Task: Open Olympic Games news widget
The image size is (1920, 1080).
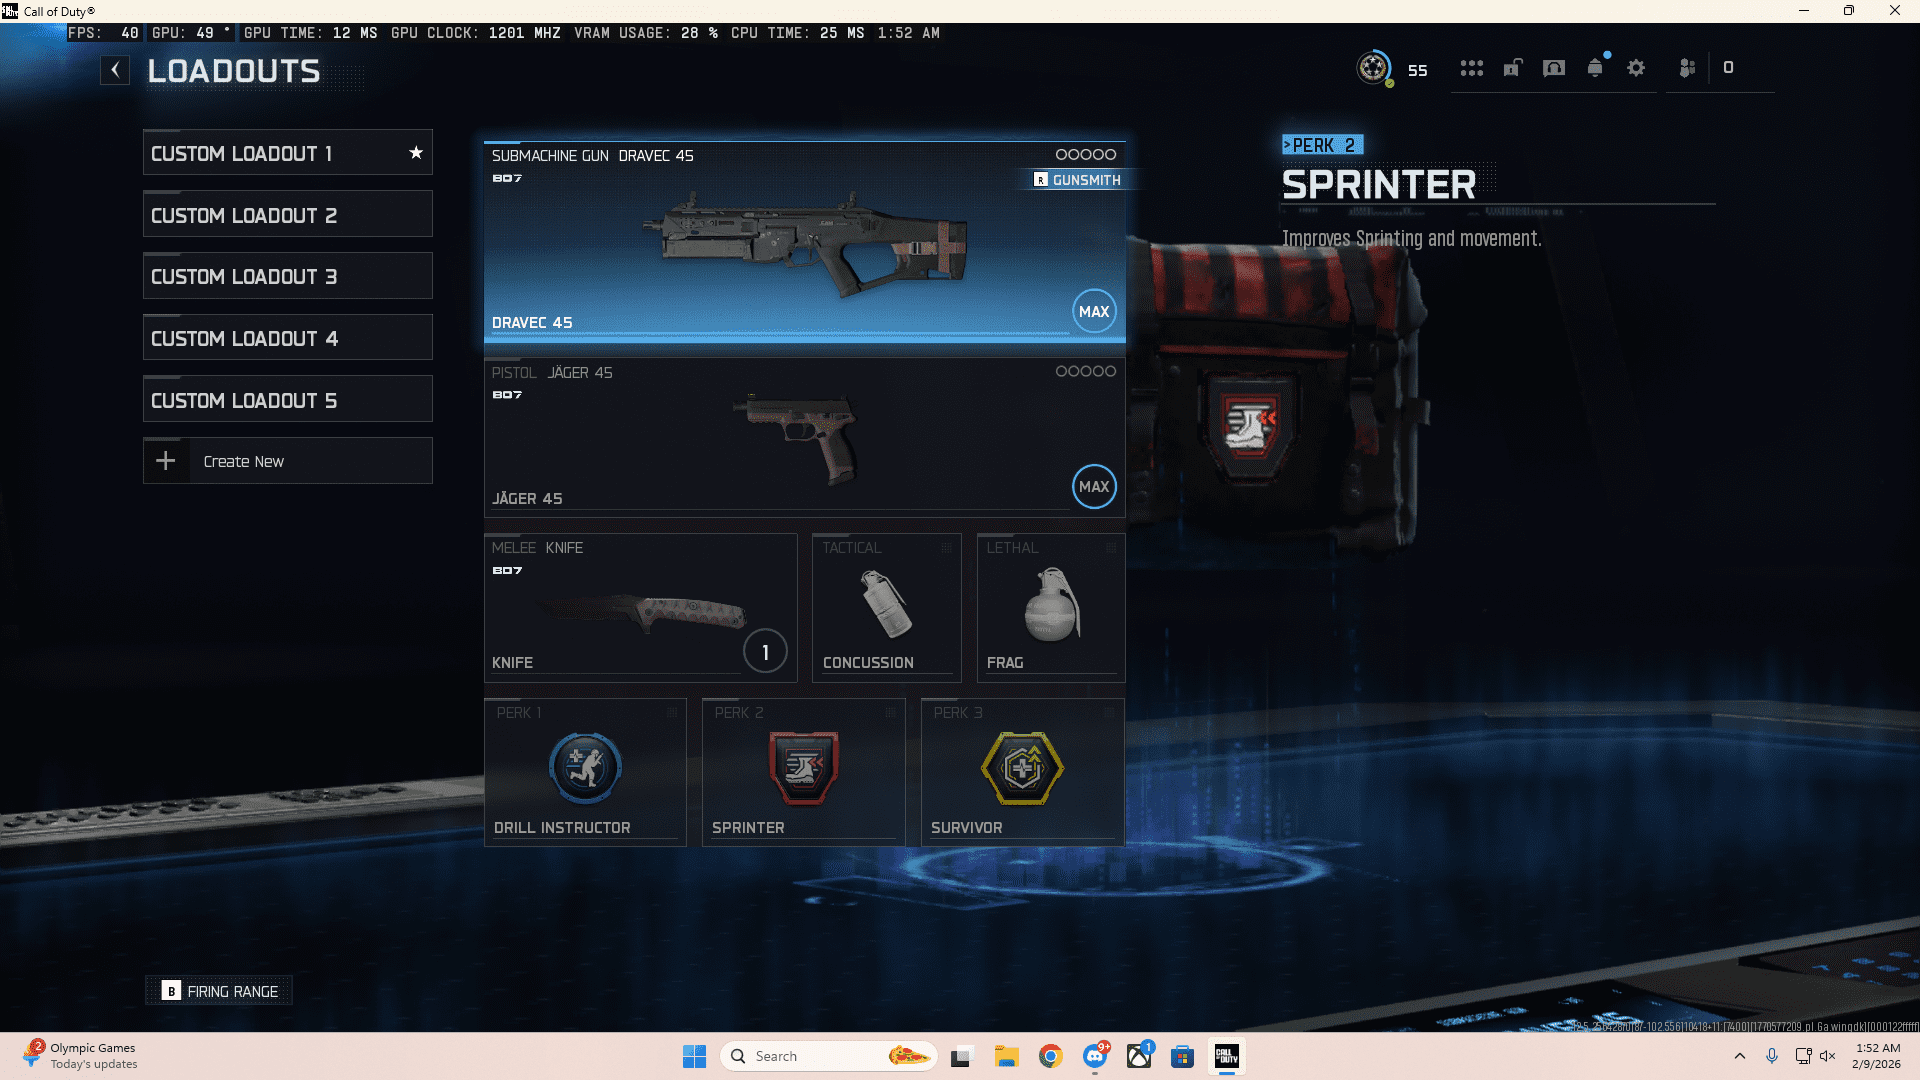Action: point(80,1056)
